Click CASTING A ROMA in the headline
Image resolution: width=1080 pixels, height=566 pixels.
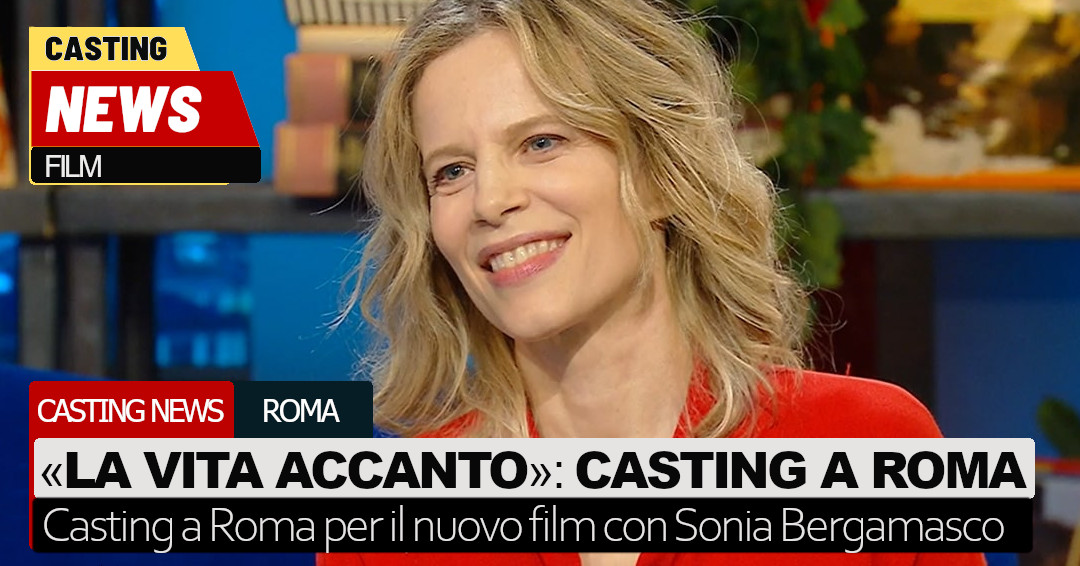[x=800, y=470]
